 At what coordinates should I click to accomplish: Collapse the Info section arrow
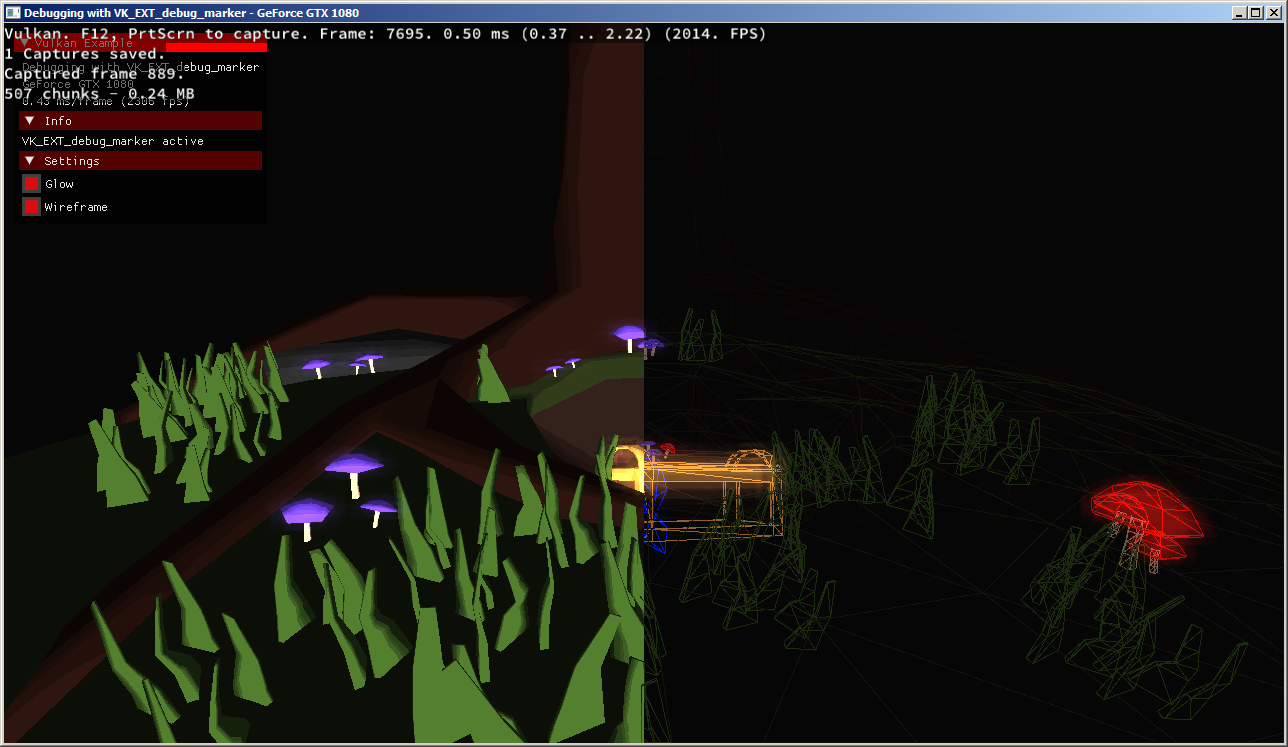click(x=30, y=121)
